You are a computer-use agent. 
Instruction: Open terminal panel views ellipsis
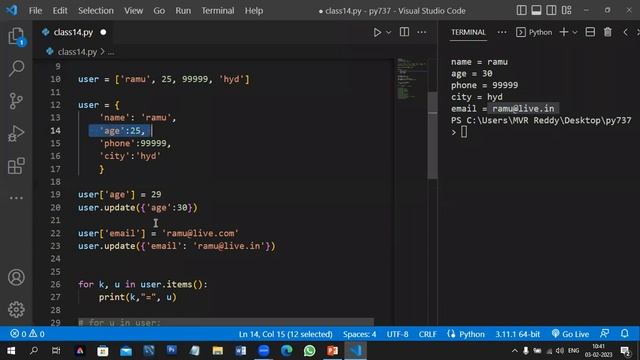click(502, 32)
